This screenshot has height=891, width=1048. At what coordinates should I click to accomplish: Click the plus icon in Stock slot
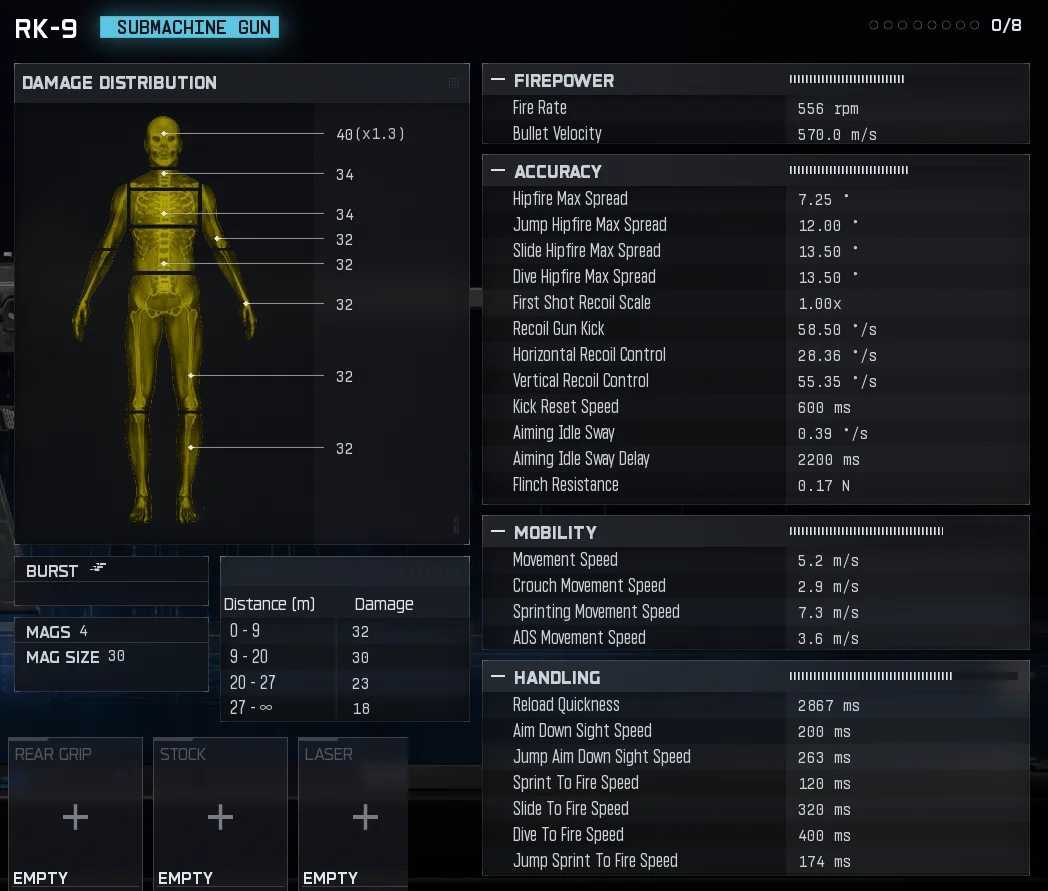pos(220,817)
